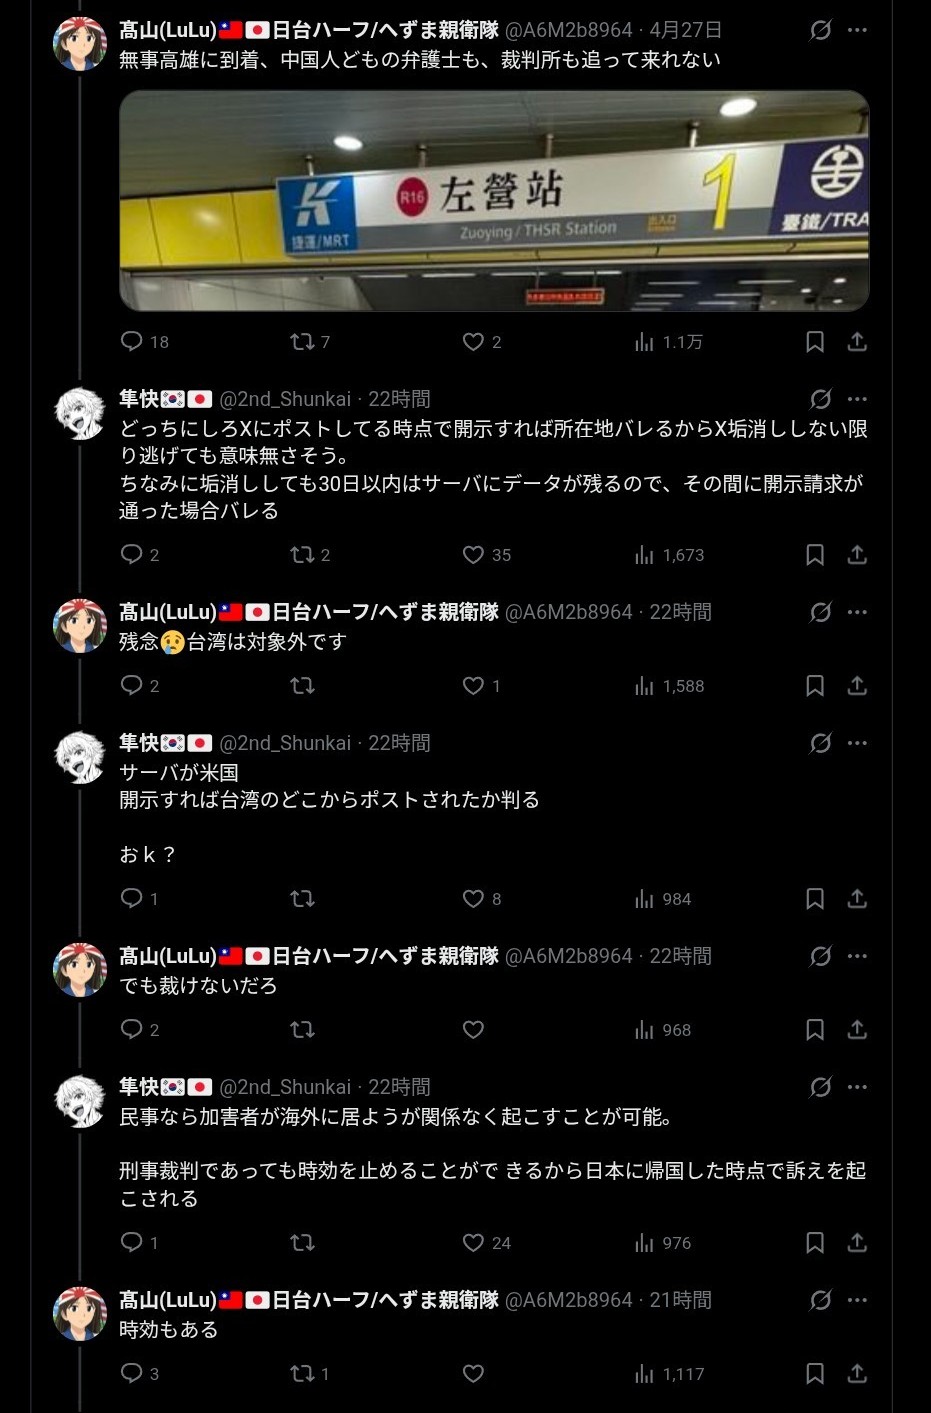Viewport: 931px width, 1413px height.
Task: Click 高山 avatar on the 残念 reply
Action: coord(79,626)
